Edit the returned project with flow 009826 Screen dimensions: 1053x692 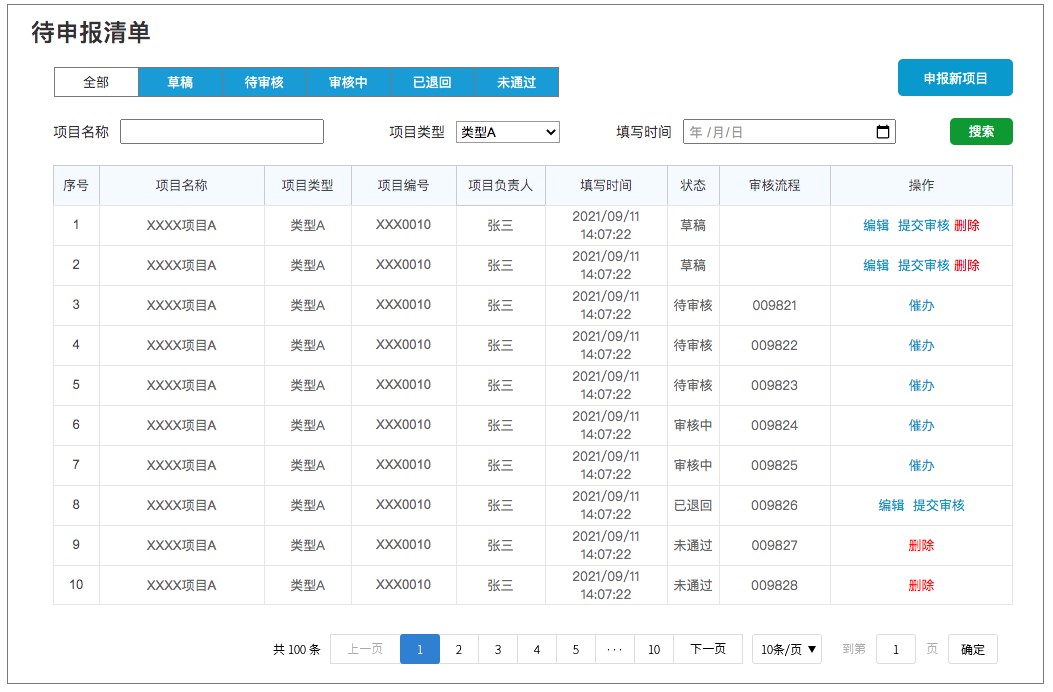[891, 505]
